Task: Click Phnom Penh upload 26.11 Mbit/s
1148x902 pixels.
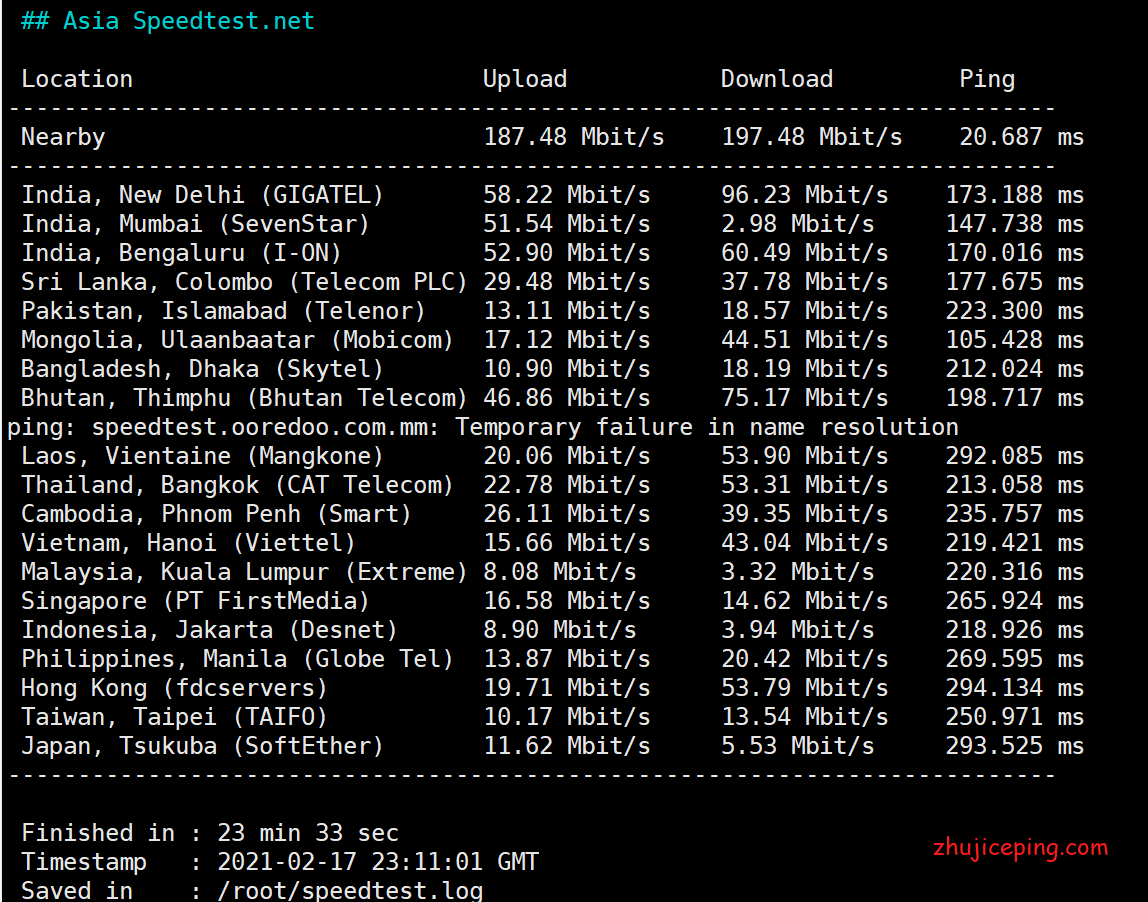Action: (567, 514)
